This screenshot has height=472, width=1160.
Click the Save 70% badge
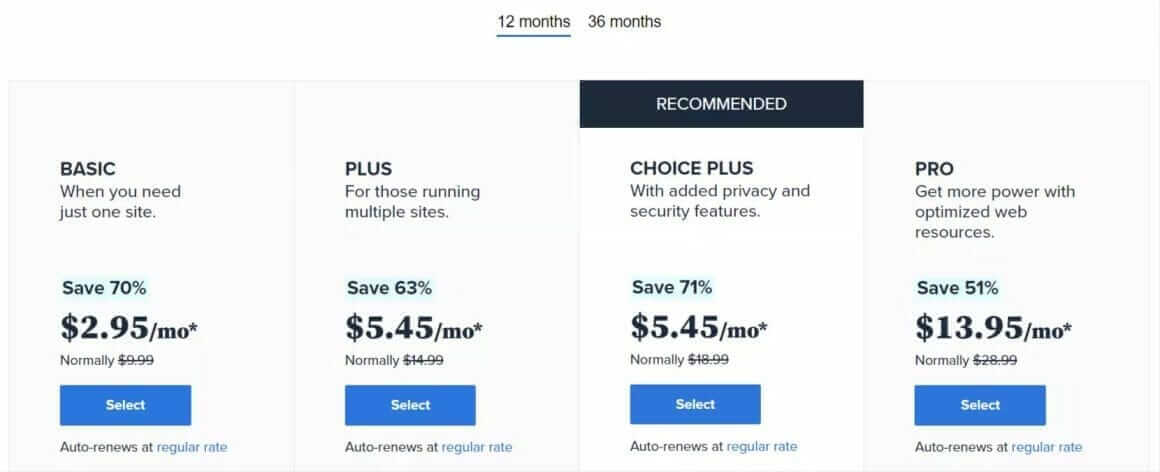(104, 288)
